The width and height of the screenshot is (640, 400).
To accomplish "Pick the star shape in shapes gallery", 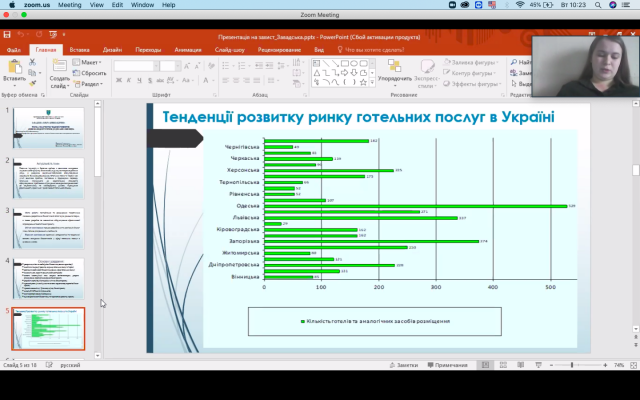I will (x=363, y=82).
